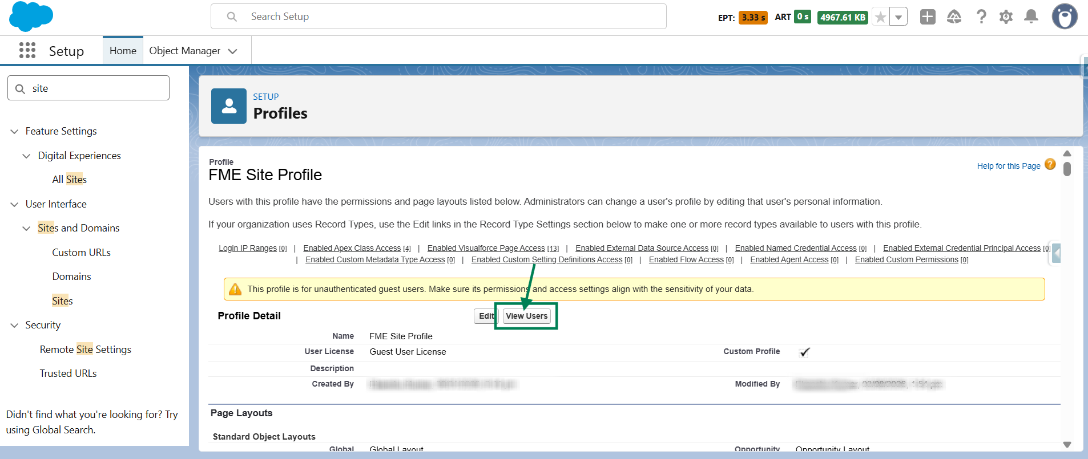Click the Guest User License value
Viewport: 1088px width, 459px height.
[408, 352]
